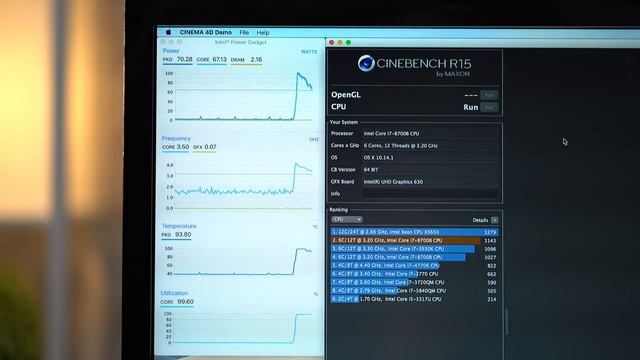Click the PKG temperature value 93.80

pyautogui.click(x=183, y=235)
